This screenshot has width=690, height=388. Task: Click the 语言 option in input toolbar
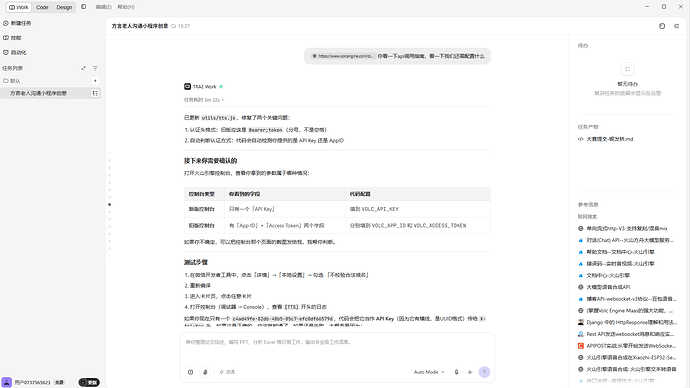[x=227, y=372]
